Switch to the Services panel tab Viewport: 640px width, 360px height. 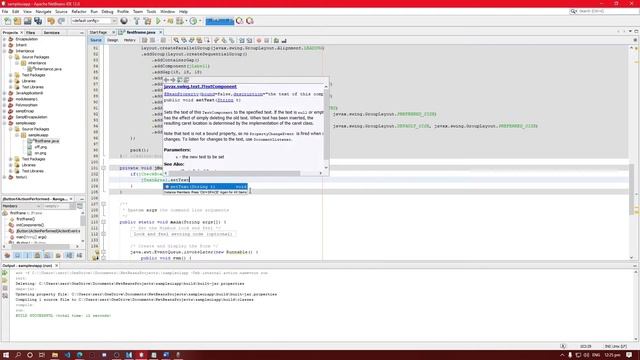pos(51,32)
